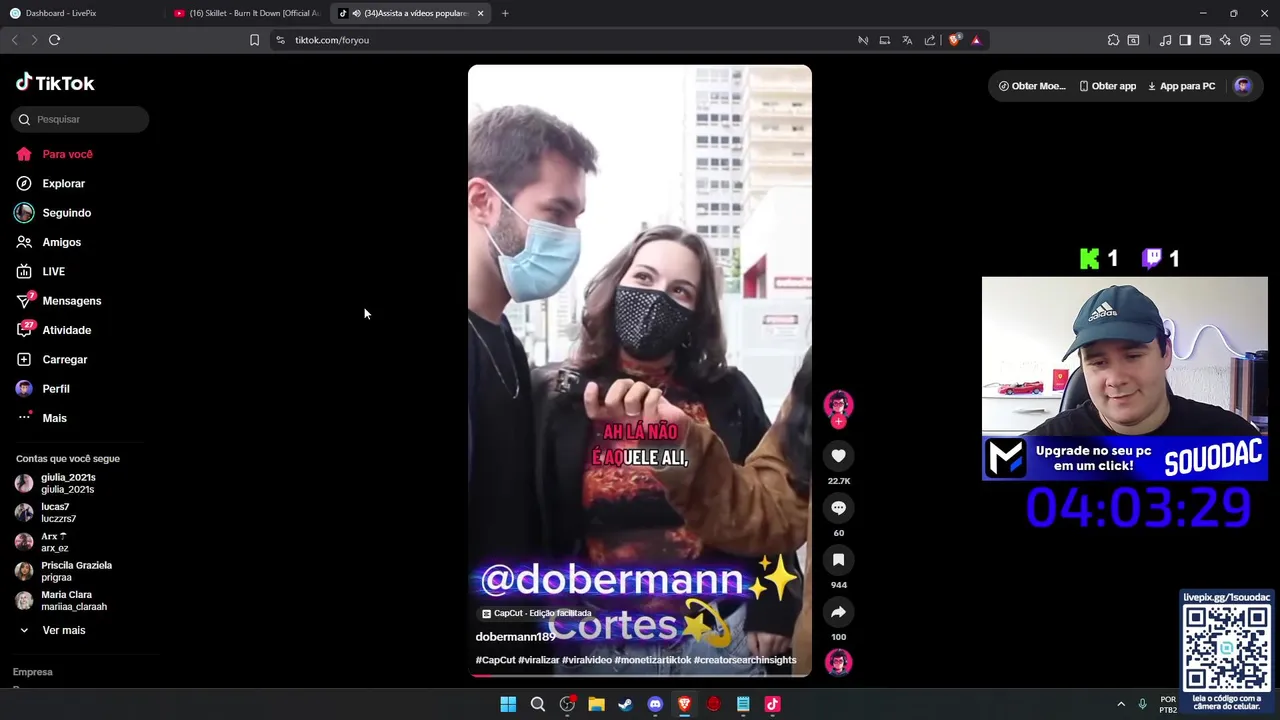Image resolution: width=1280 pixels, height=720 pixels.
Task: Click the TikTok logo
Action: click(55, 83)
